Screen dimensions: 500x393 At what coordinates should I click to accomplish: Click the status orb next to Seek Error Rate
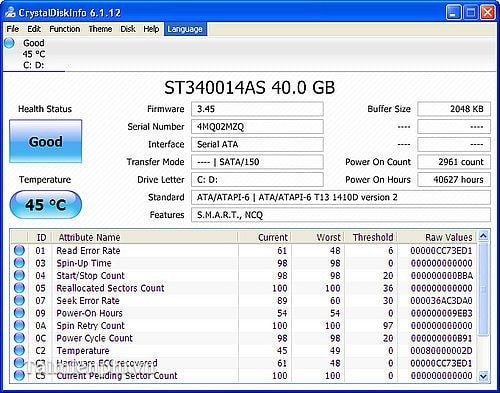pyautogui.click(x=19, y=300)
